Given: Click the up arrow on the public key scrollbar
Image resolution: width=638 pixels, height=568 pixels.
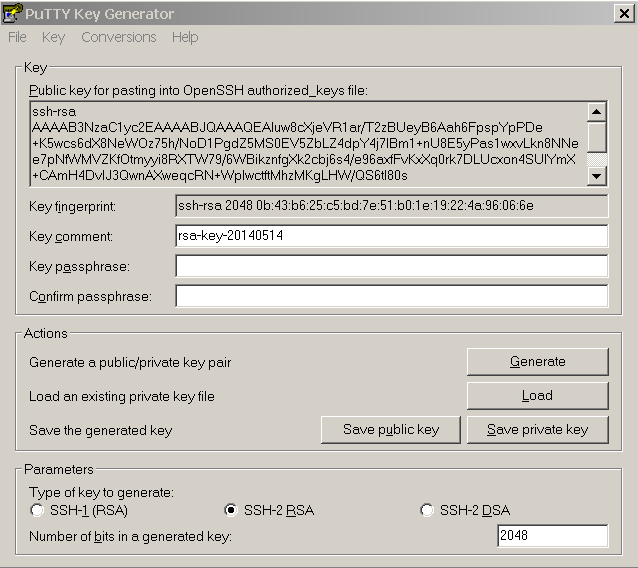Looking at the screenshot, I should click(596, 111).
